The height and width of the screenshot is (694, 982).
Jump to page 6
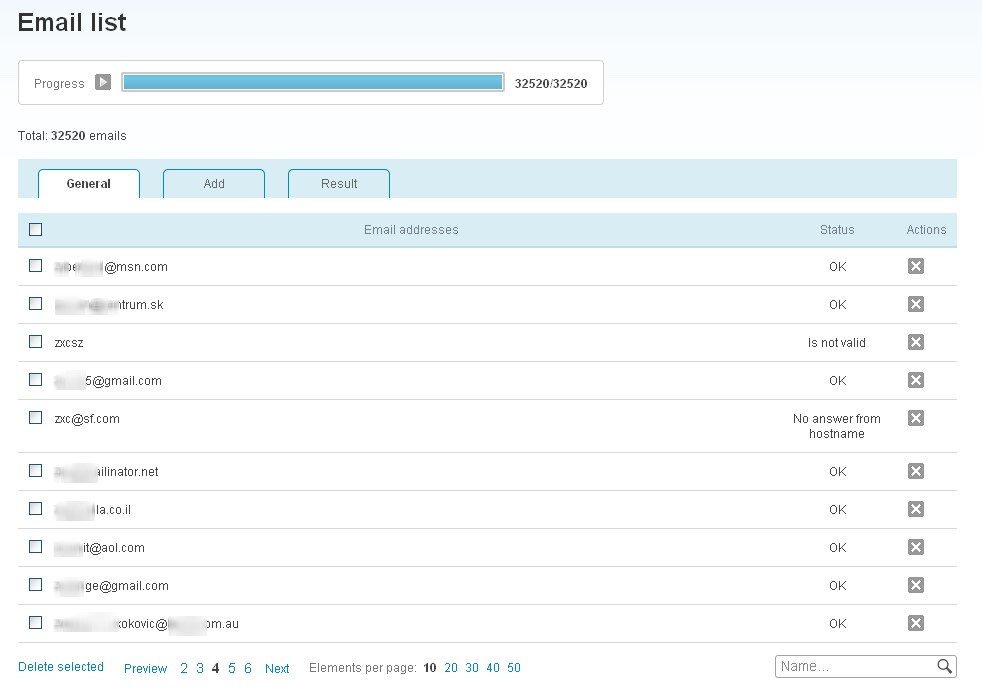[x=248, y=668]
